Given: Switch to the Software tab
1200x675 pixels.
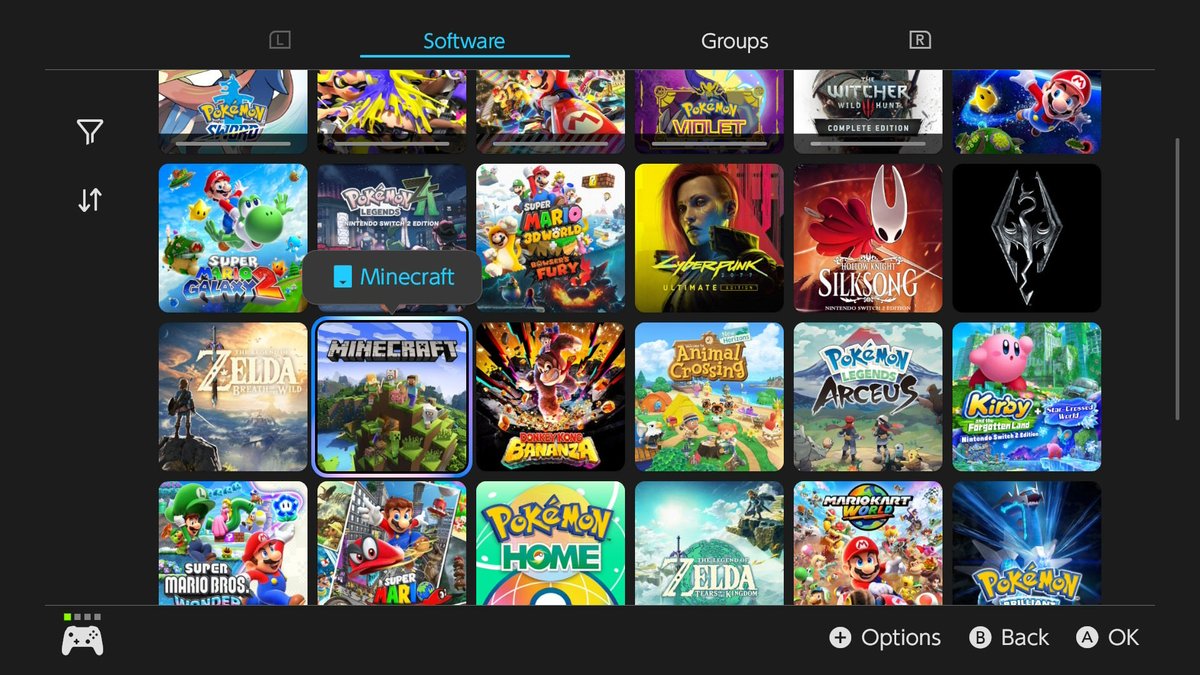Looking at the screenshot, I should click(464, 41).
